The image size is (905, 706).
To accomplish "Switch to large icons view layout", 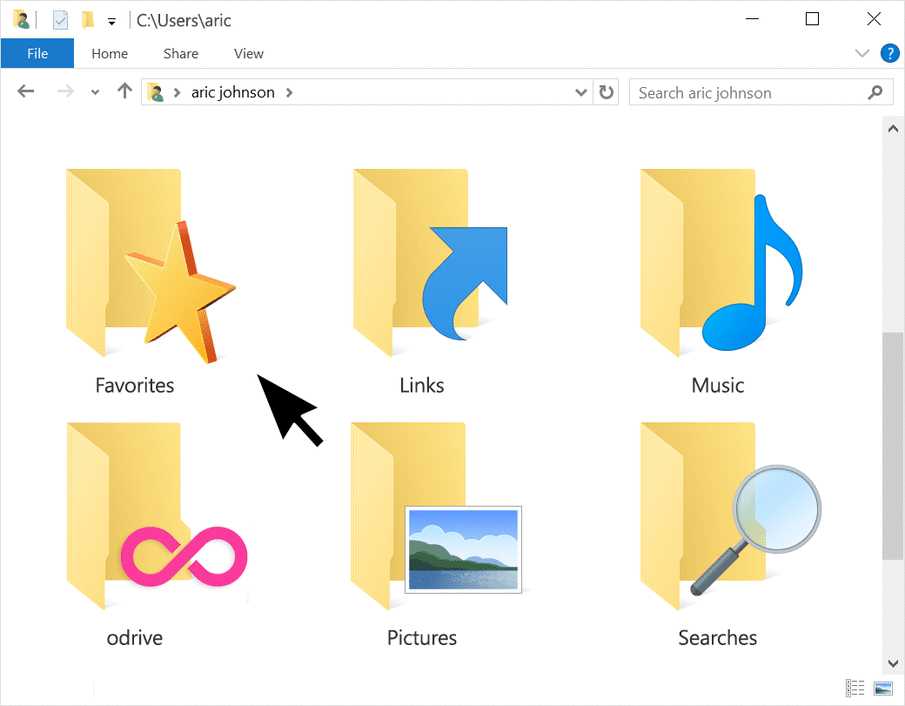I will [x=883, y=688].
